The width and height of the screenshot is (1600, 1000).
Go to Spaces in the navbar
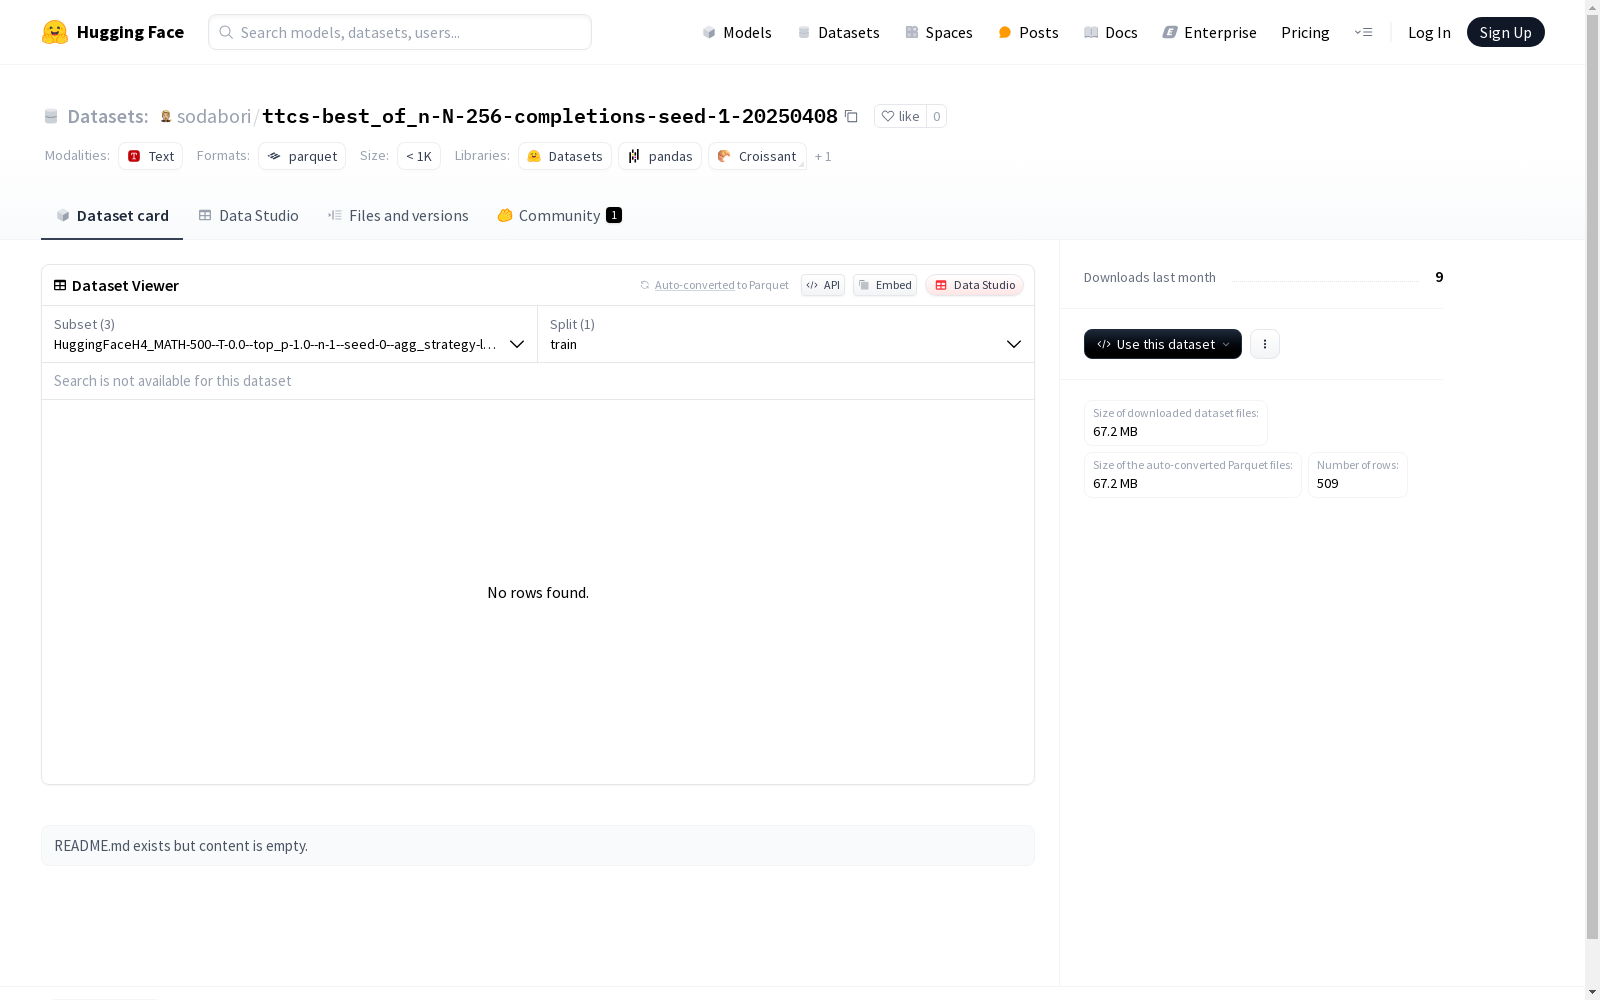click(x=939, y=32)
